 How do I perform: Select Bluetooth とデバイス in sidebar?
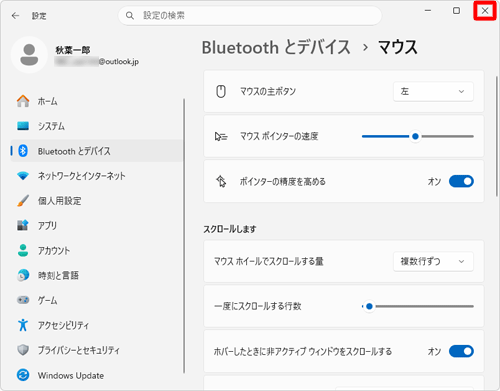97,151
